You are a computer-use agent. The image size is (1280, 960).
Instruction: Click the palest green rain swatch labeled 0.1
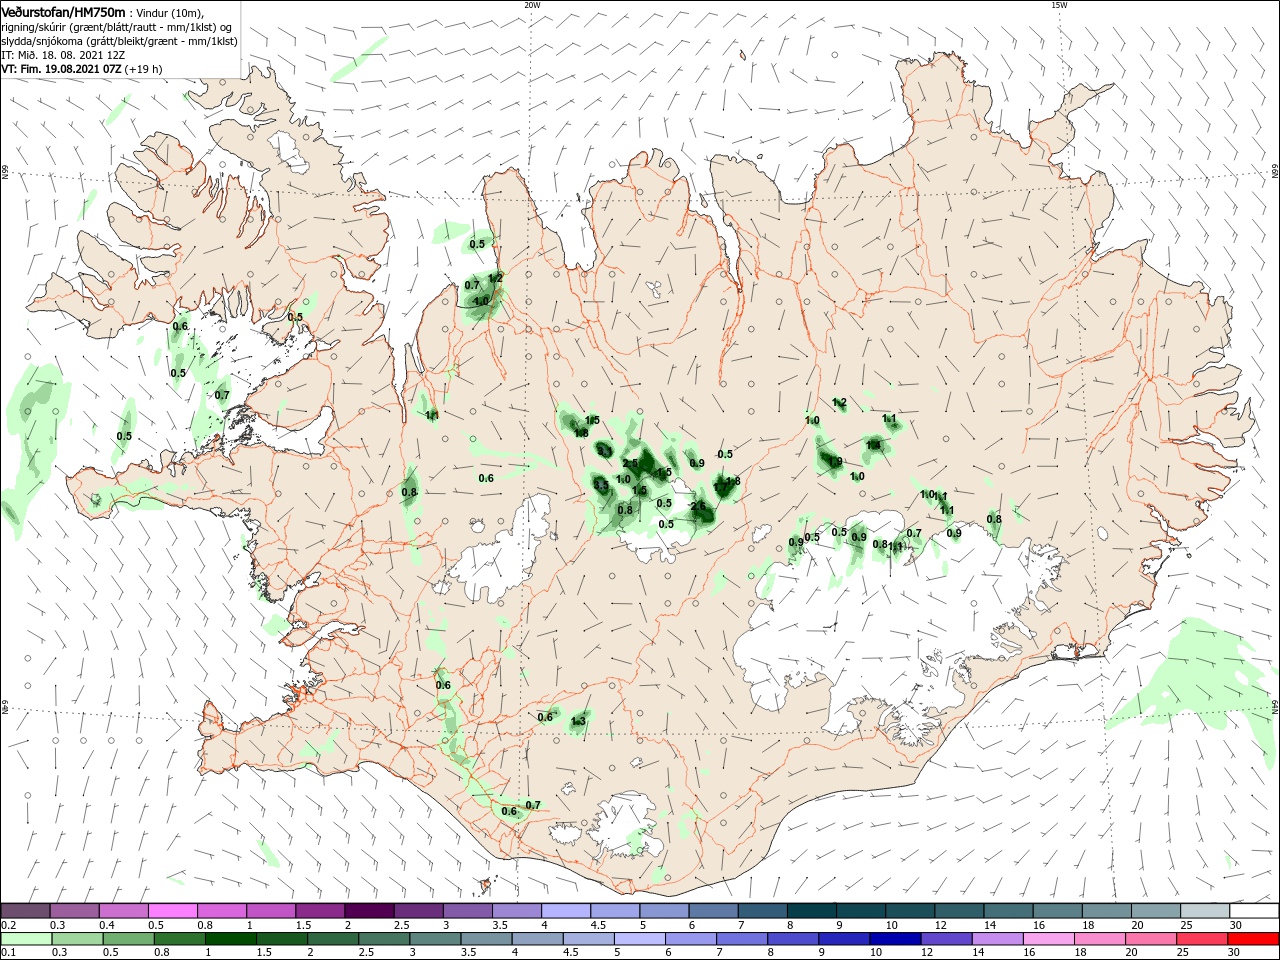tap(25, 939)
